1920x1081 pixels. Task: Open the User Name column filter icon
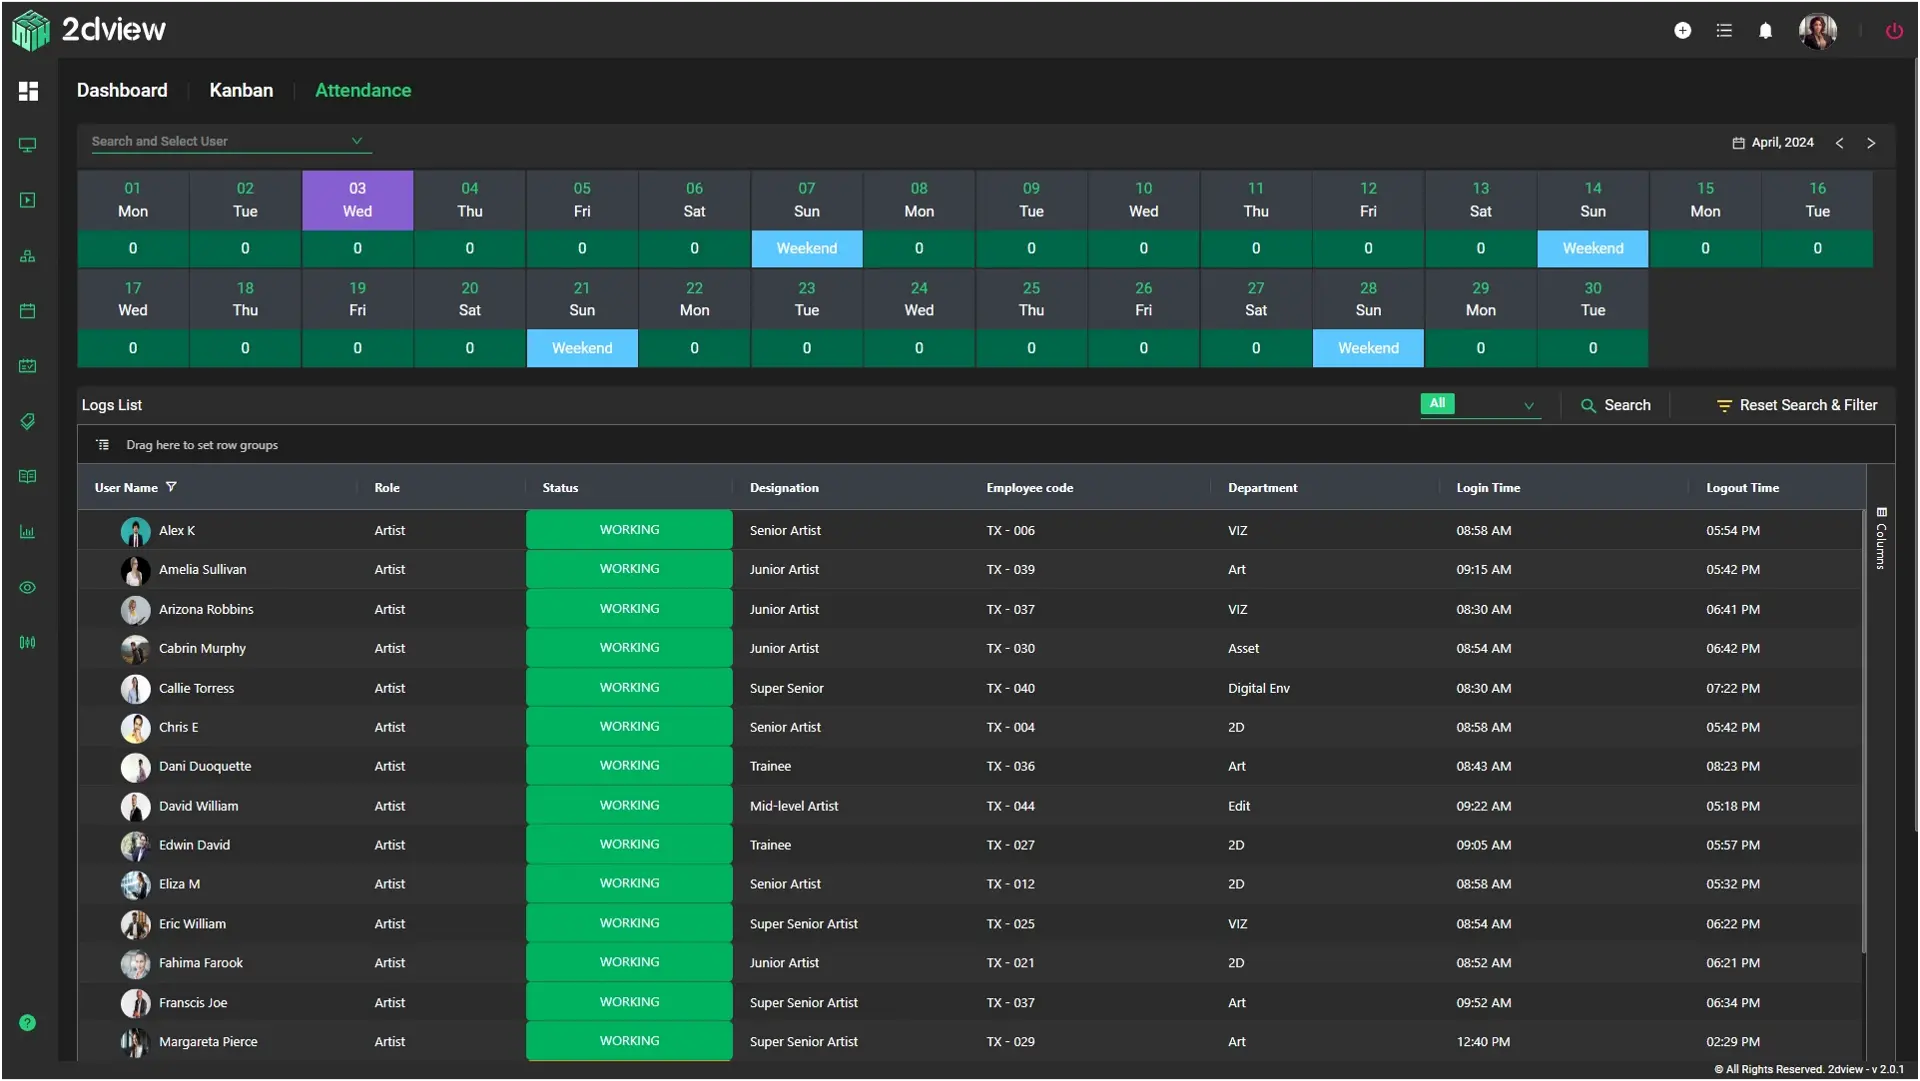(171, 487)
